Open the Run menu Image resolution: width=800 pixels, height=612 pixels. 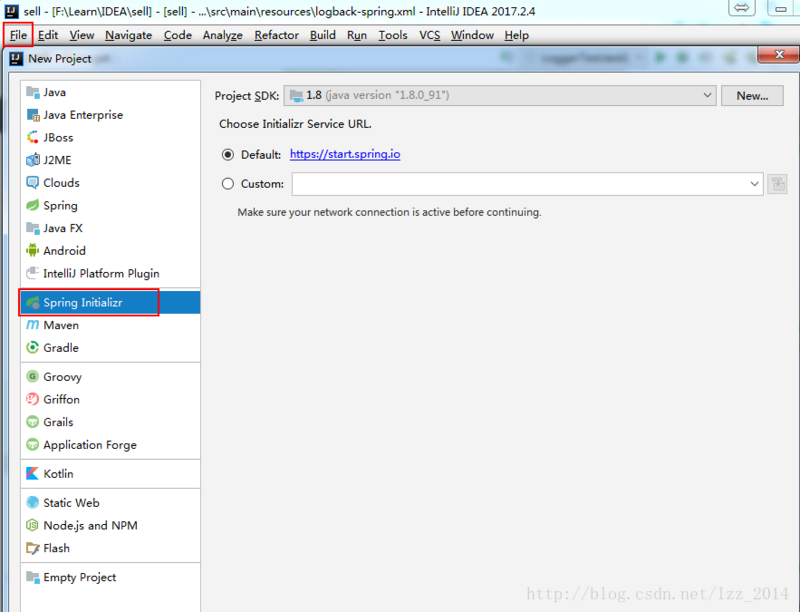pos(357,35)
